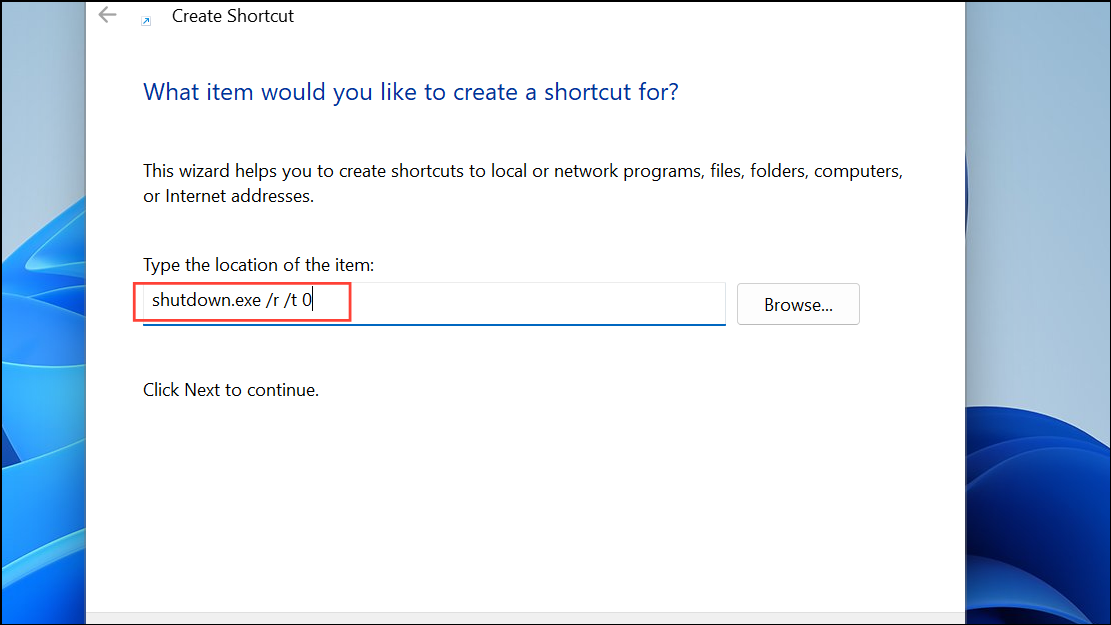Click the 'Type the location of the item' label

258,264
